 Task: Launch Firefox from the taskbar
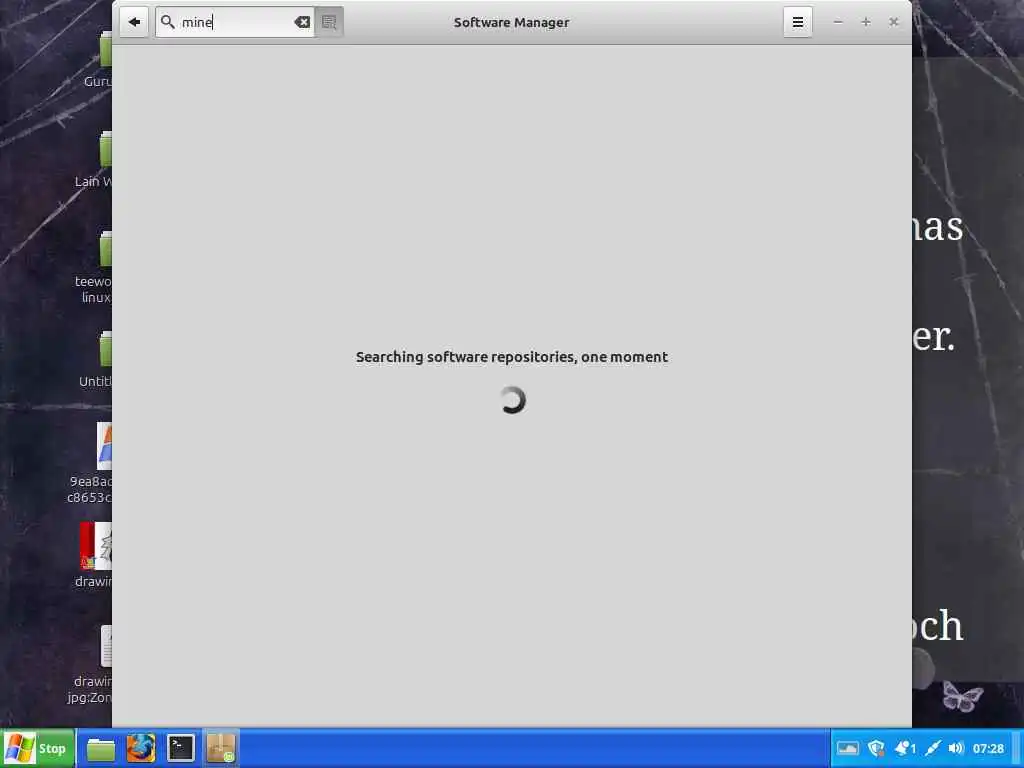[140, 748]
